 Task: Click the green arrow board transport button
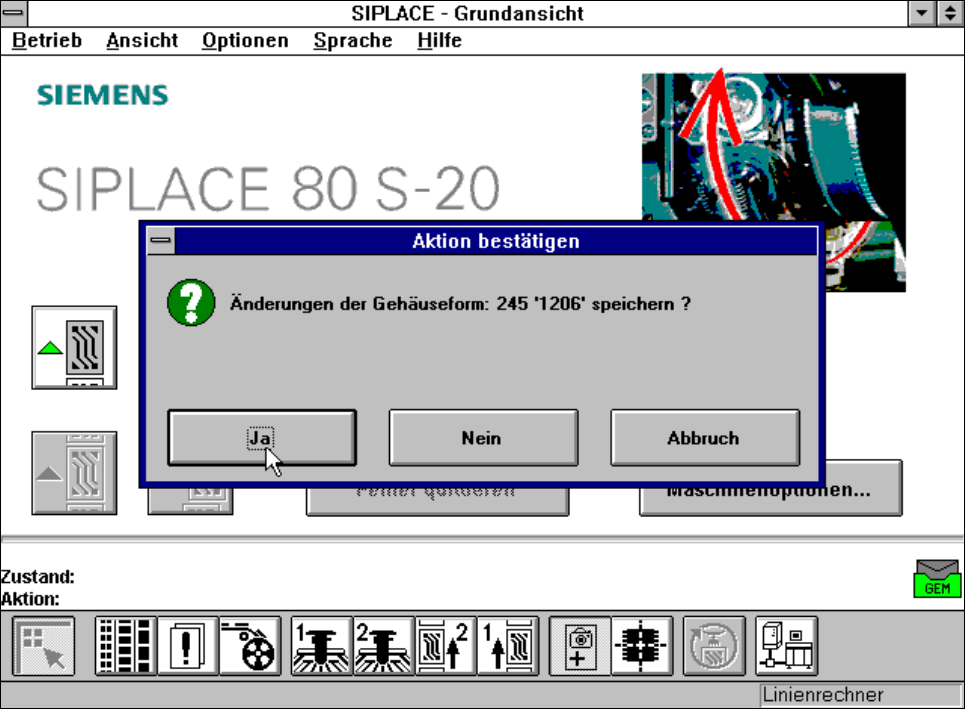click(74, 347)
